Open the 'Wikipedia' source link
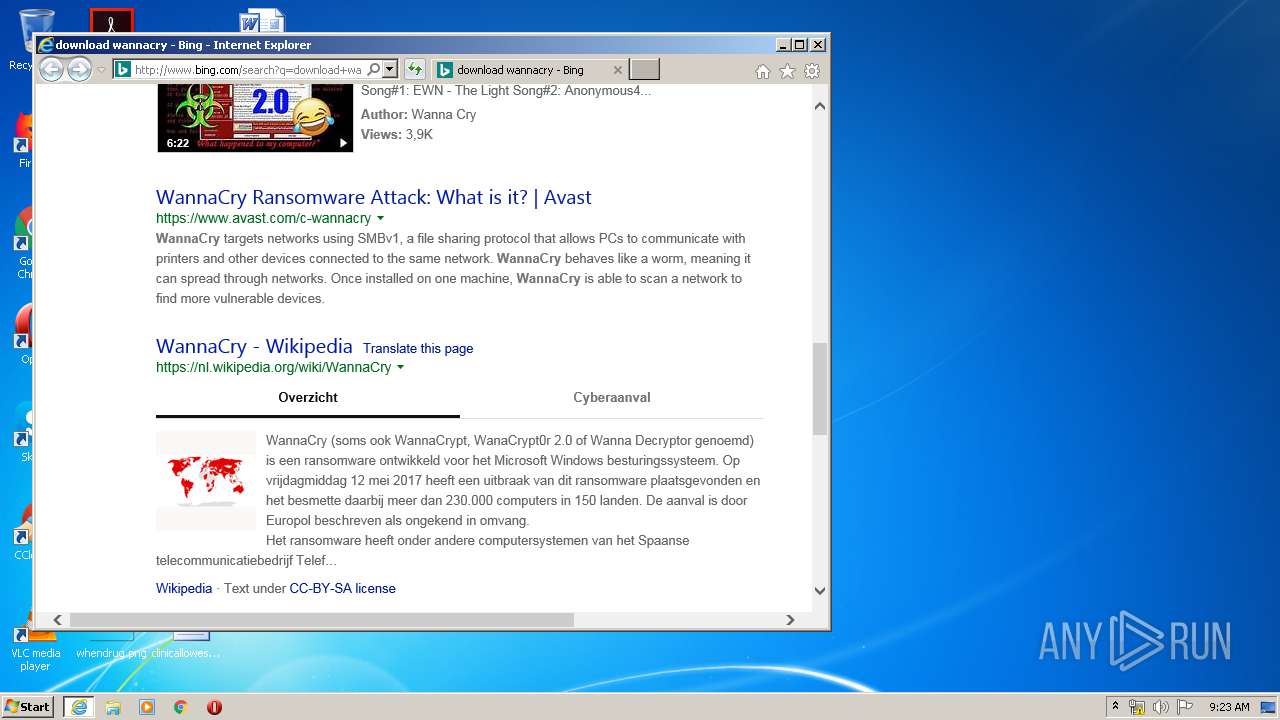The height and width of the screenshot is (720, 1280). pyautogui.click(x=184, y=588)
